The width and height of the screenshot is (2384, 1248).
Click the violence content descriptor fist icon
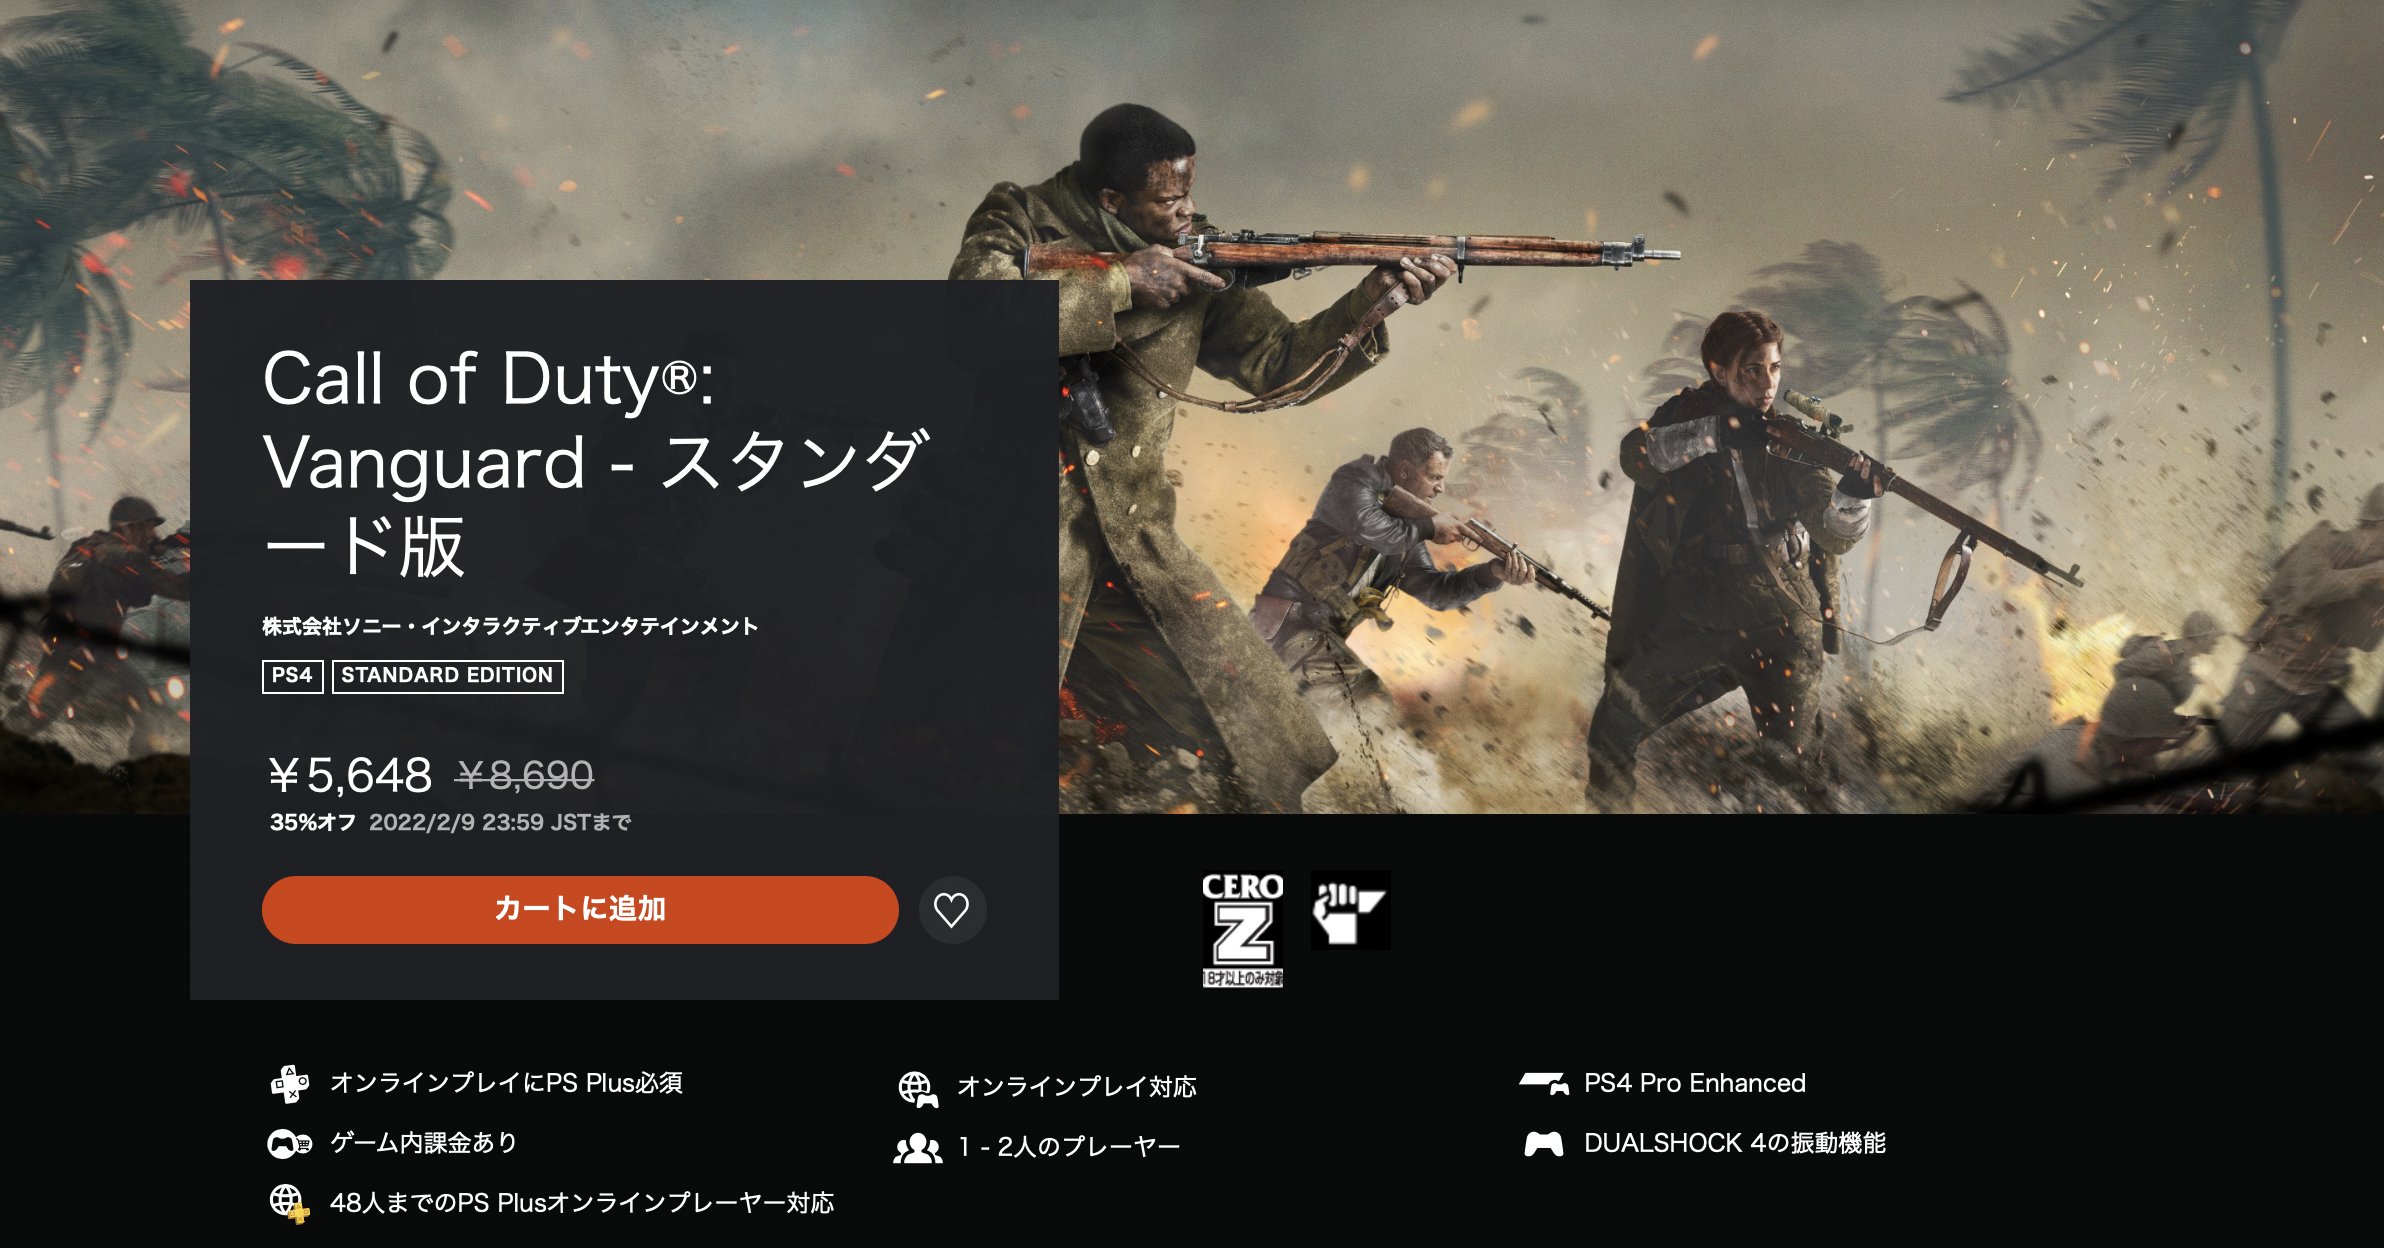pyautogui.click(x=1350, y=910)
